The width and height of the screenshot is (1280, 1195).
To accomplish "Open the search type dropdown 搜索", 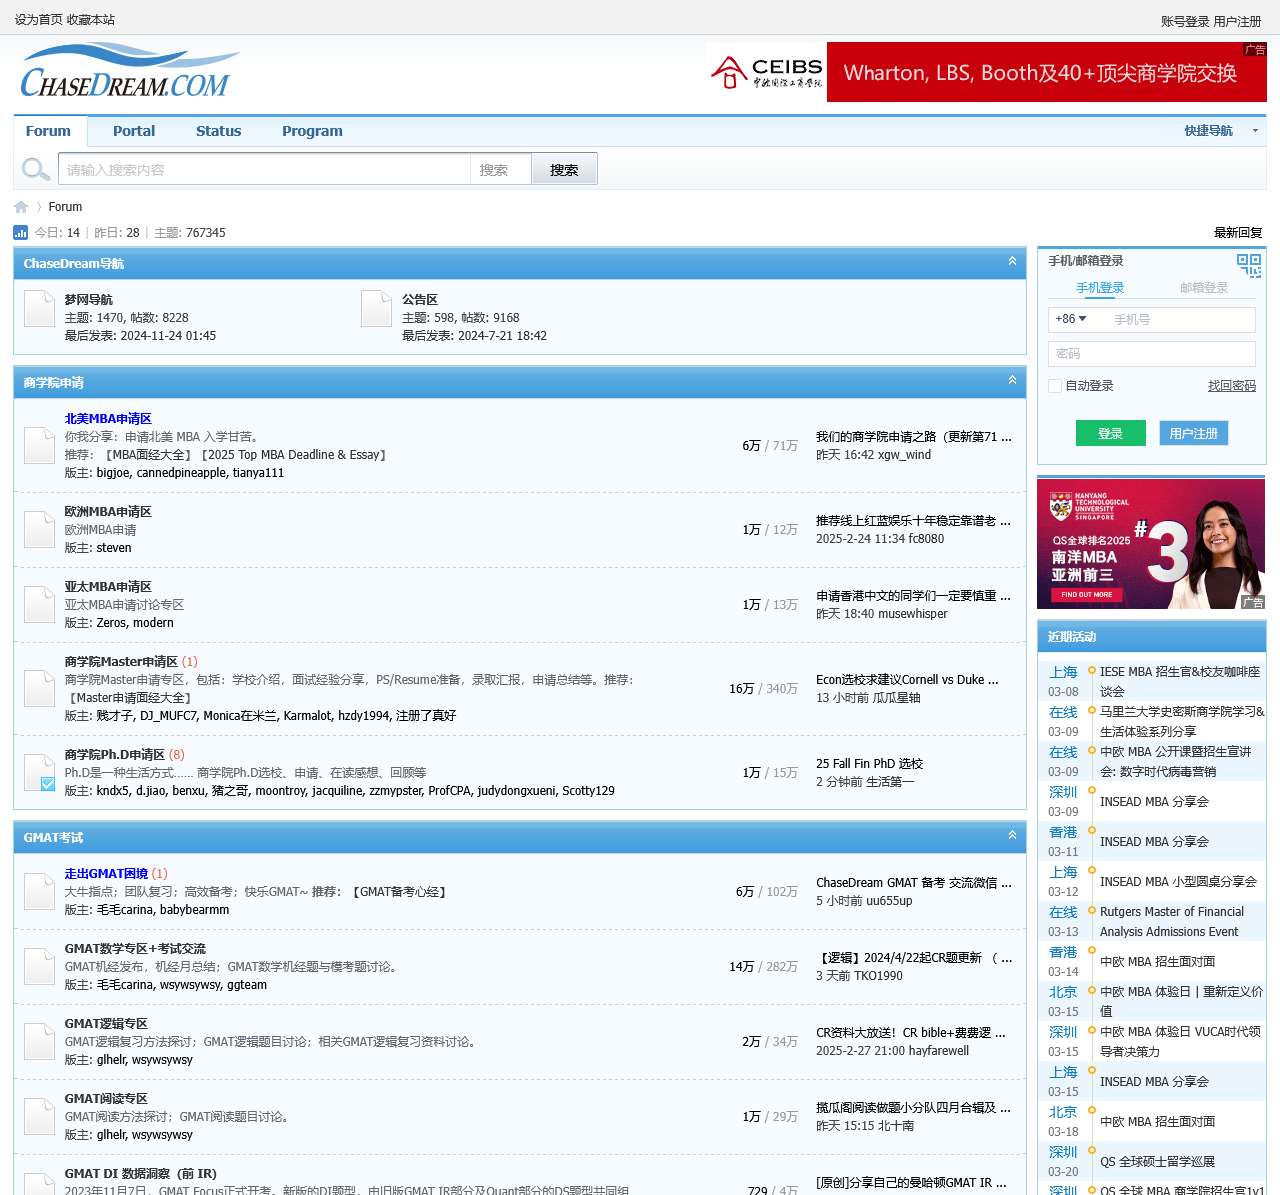I will [500, 170].
